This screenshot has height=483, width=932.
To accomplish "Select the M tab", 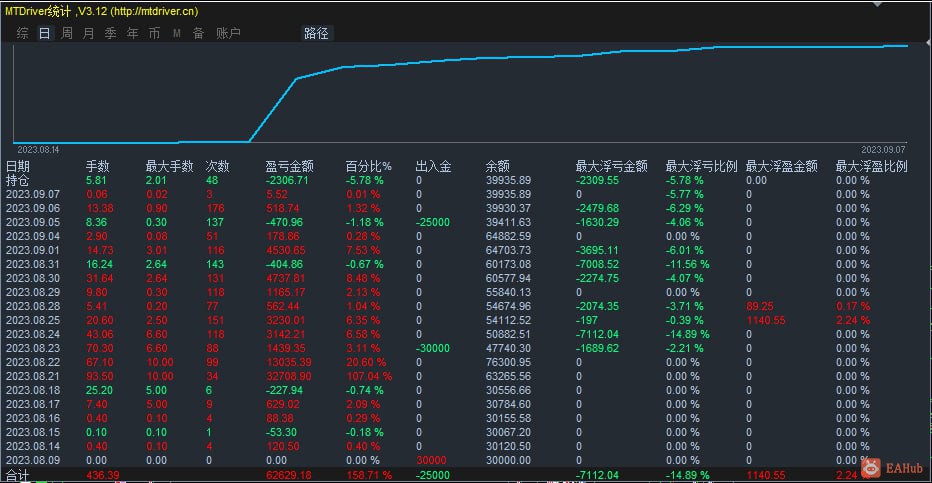I will tap(177, 33).
